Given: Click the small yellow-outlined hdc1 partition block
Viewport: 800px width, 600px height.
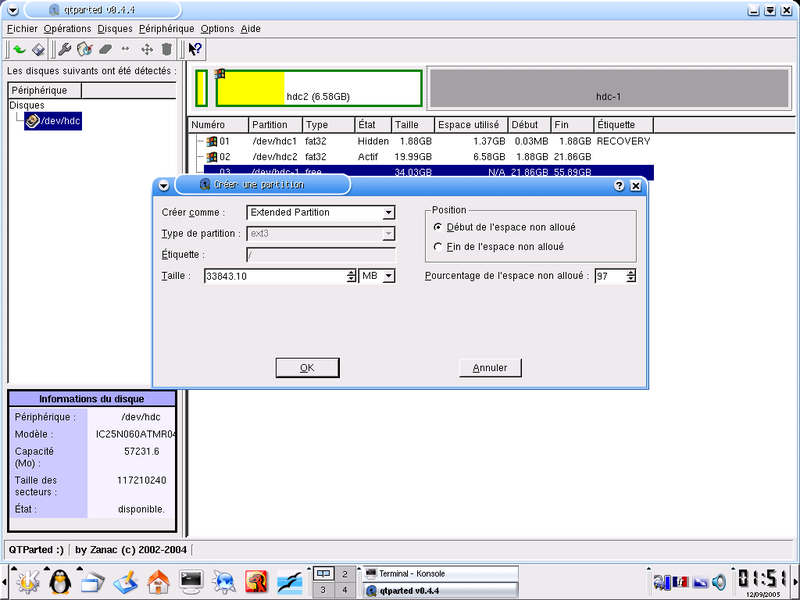Looking at the screenshot, I should 202,88.
